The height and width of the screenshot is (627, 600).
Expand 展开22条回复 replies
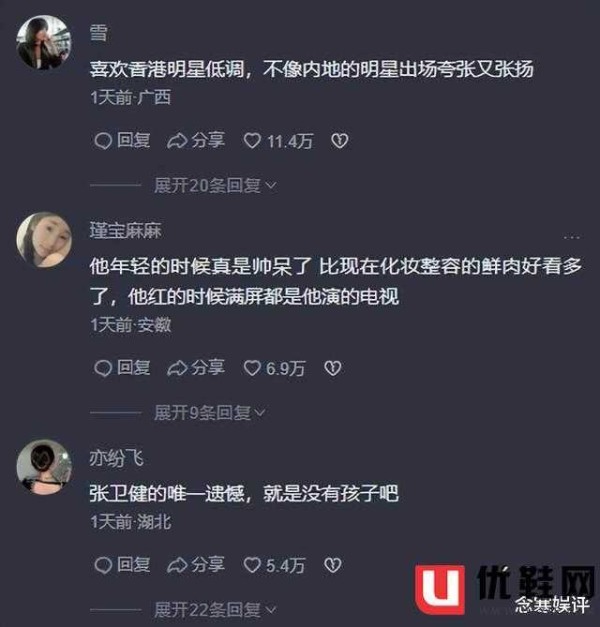(x=215, y=610)
